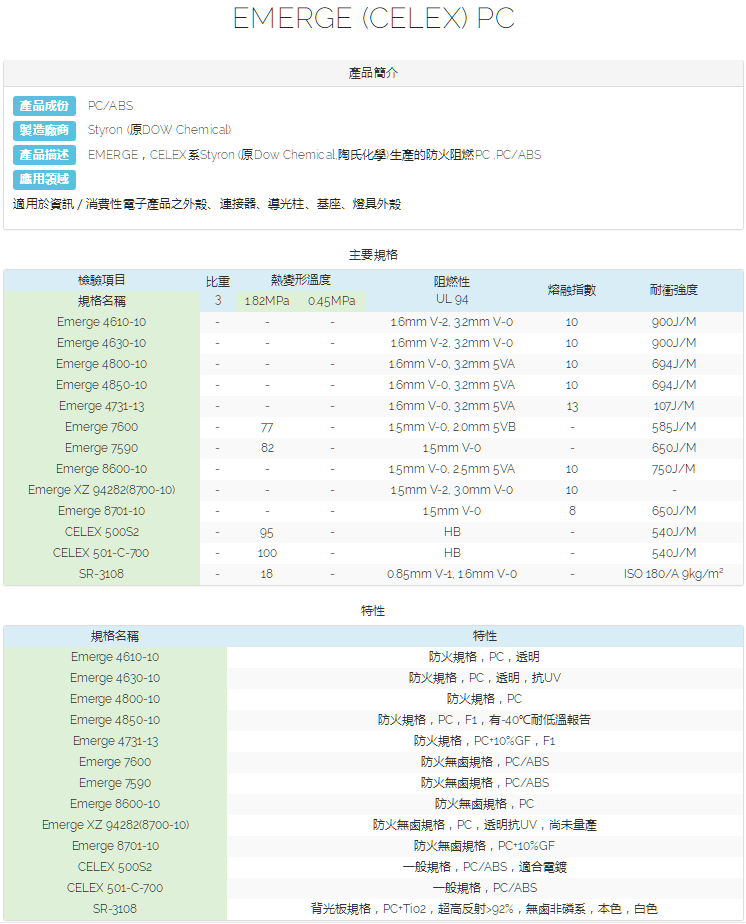Select Emerge 4800-10 in the spec table

(101, 364)
